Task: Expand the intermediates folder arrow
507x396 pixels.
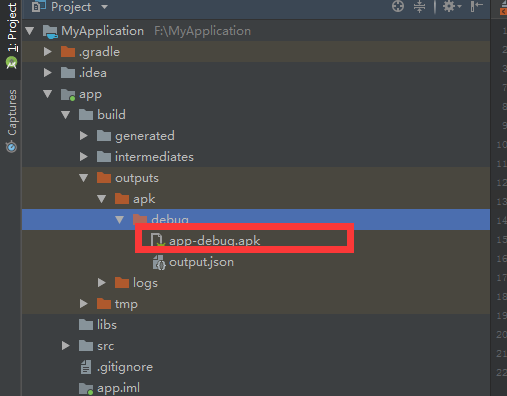Action: click(x=84, y=157)
